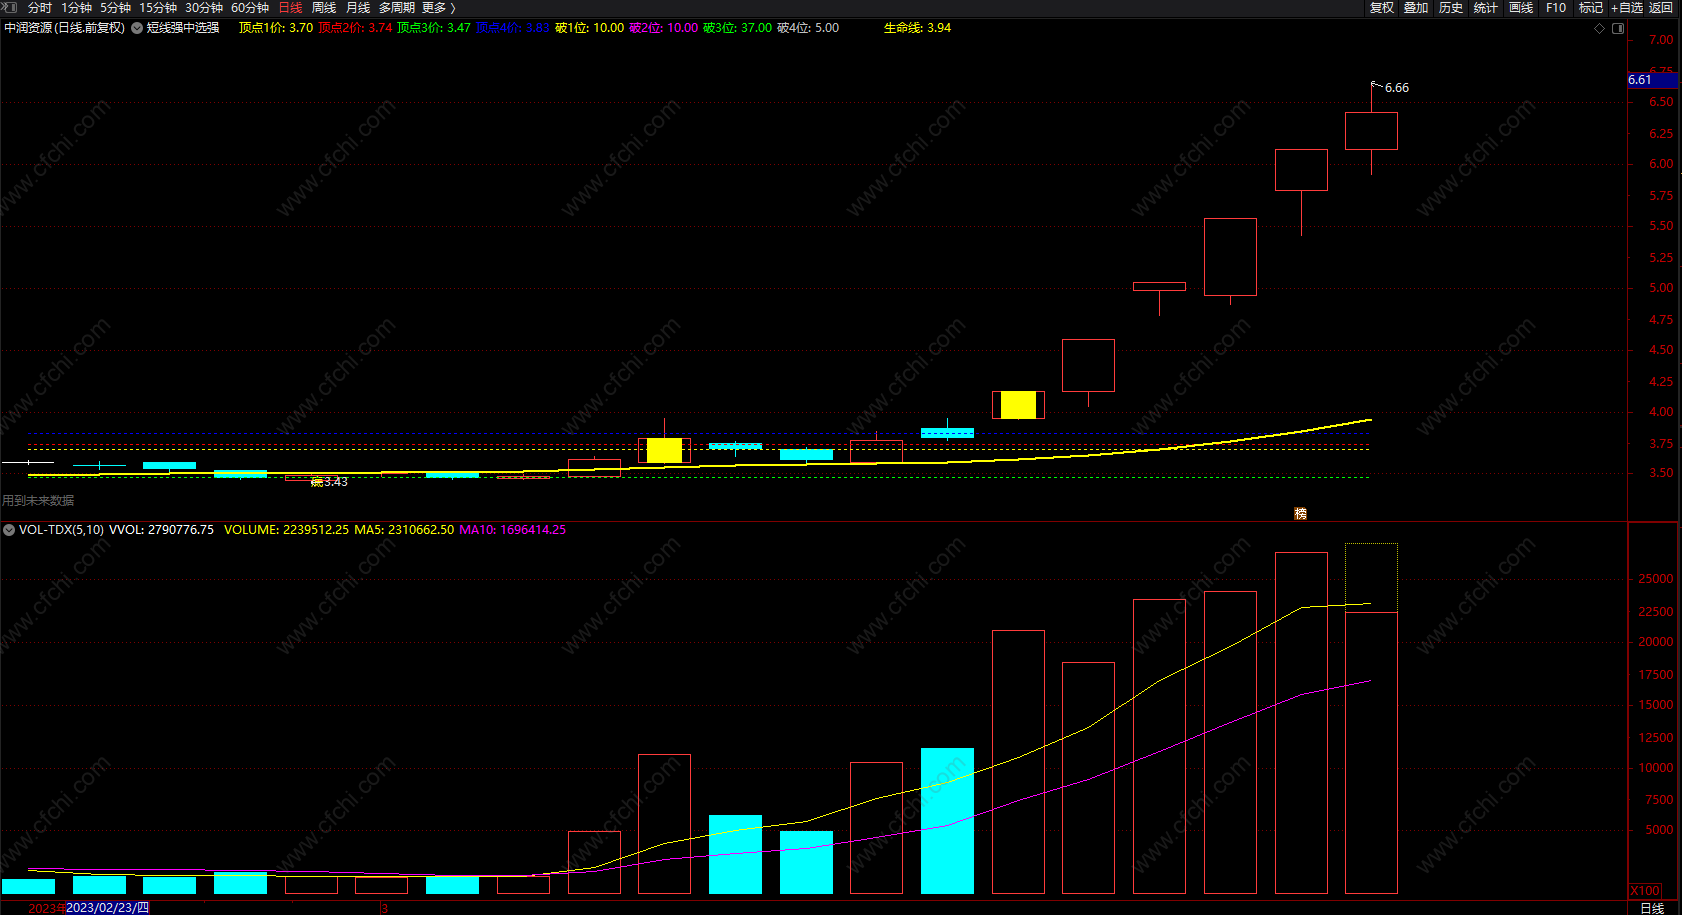
Task: Click the 6.61 current price tag on axis
Action: (1652, 80)
